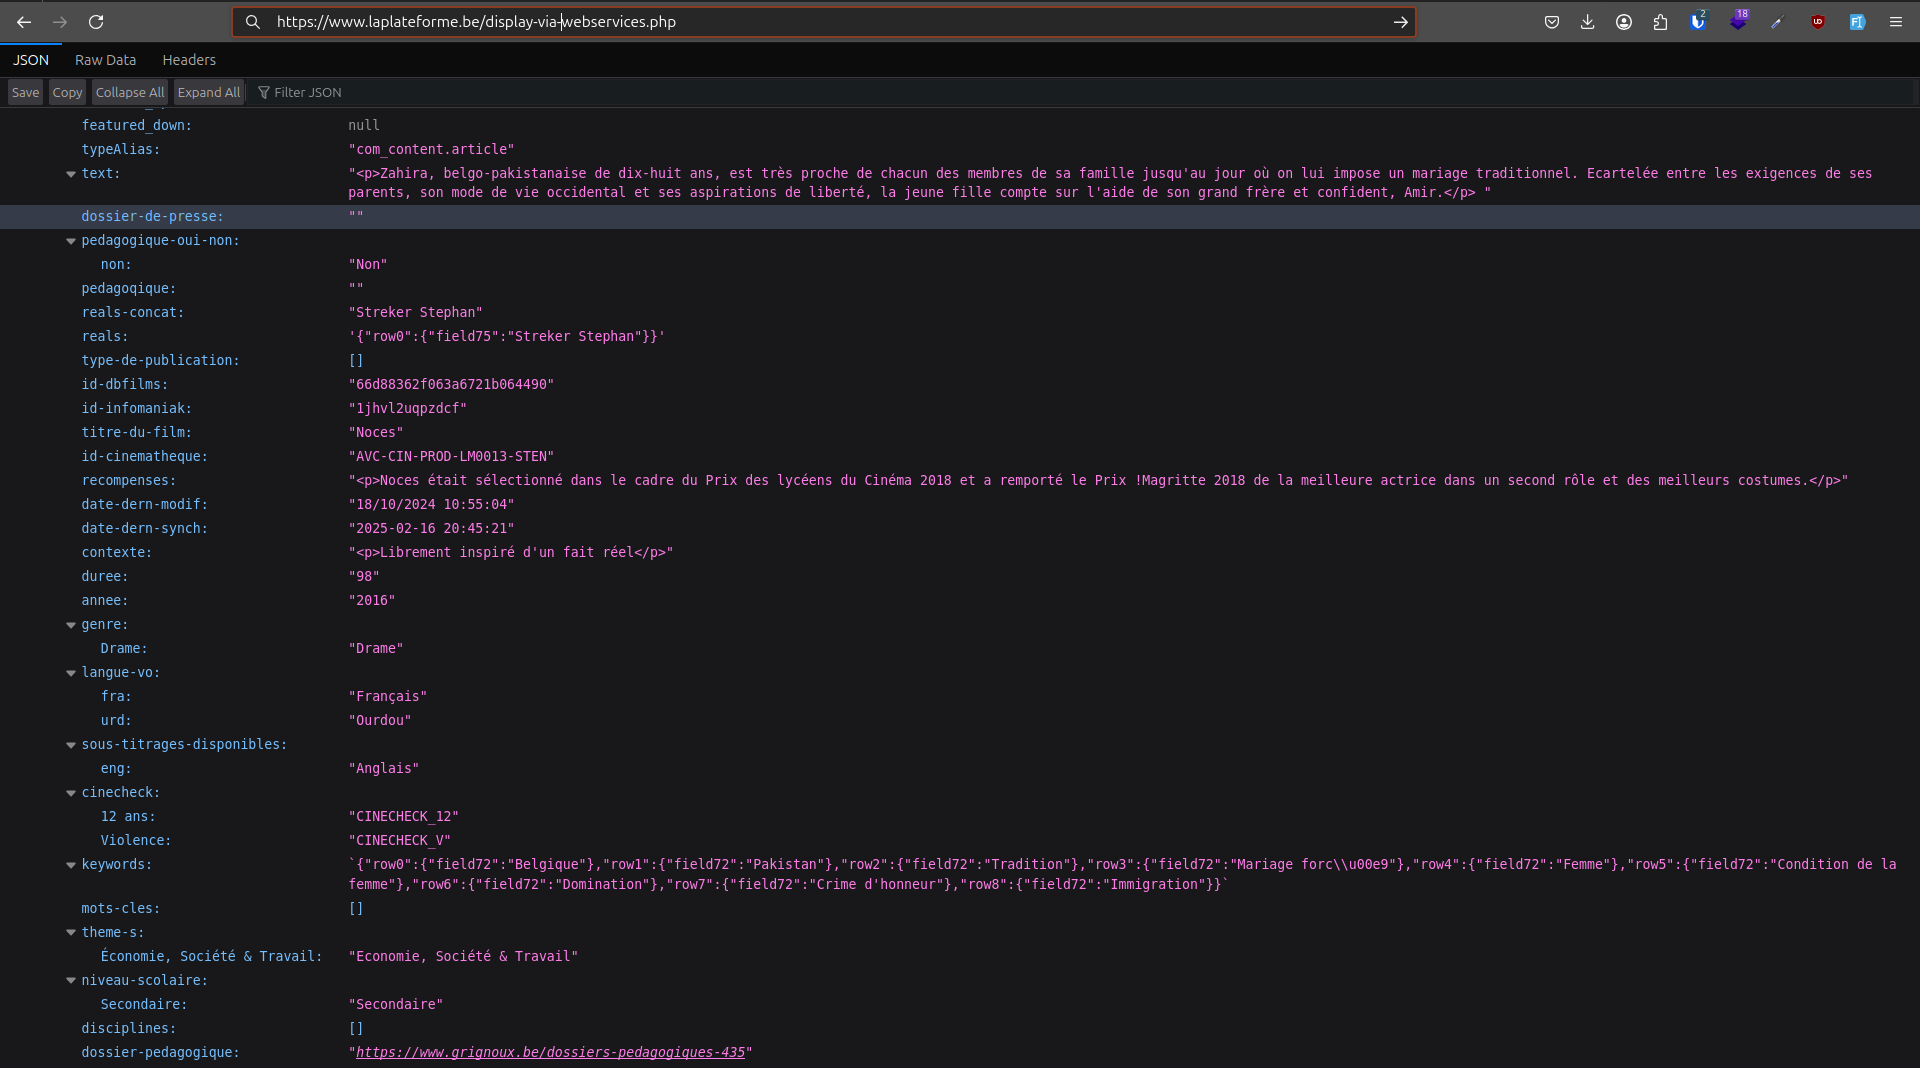Click the "CINECHECK_V" value
Viewport: 1920px width, 1068px height.
[x=399, y=840]
